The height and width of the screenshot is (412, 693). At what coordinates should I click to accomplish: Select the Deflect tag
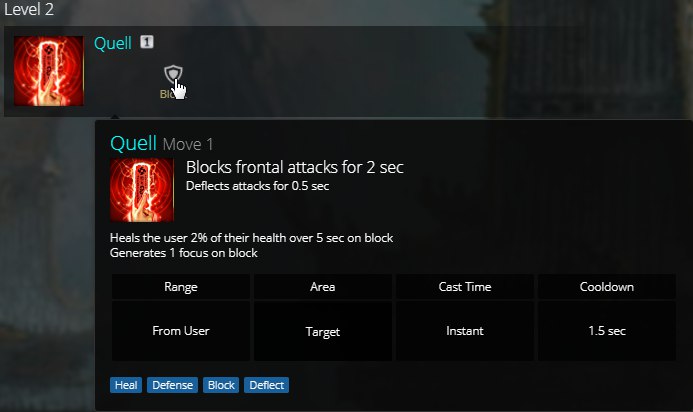(267, 385)
